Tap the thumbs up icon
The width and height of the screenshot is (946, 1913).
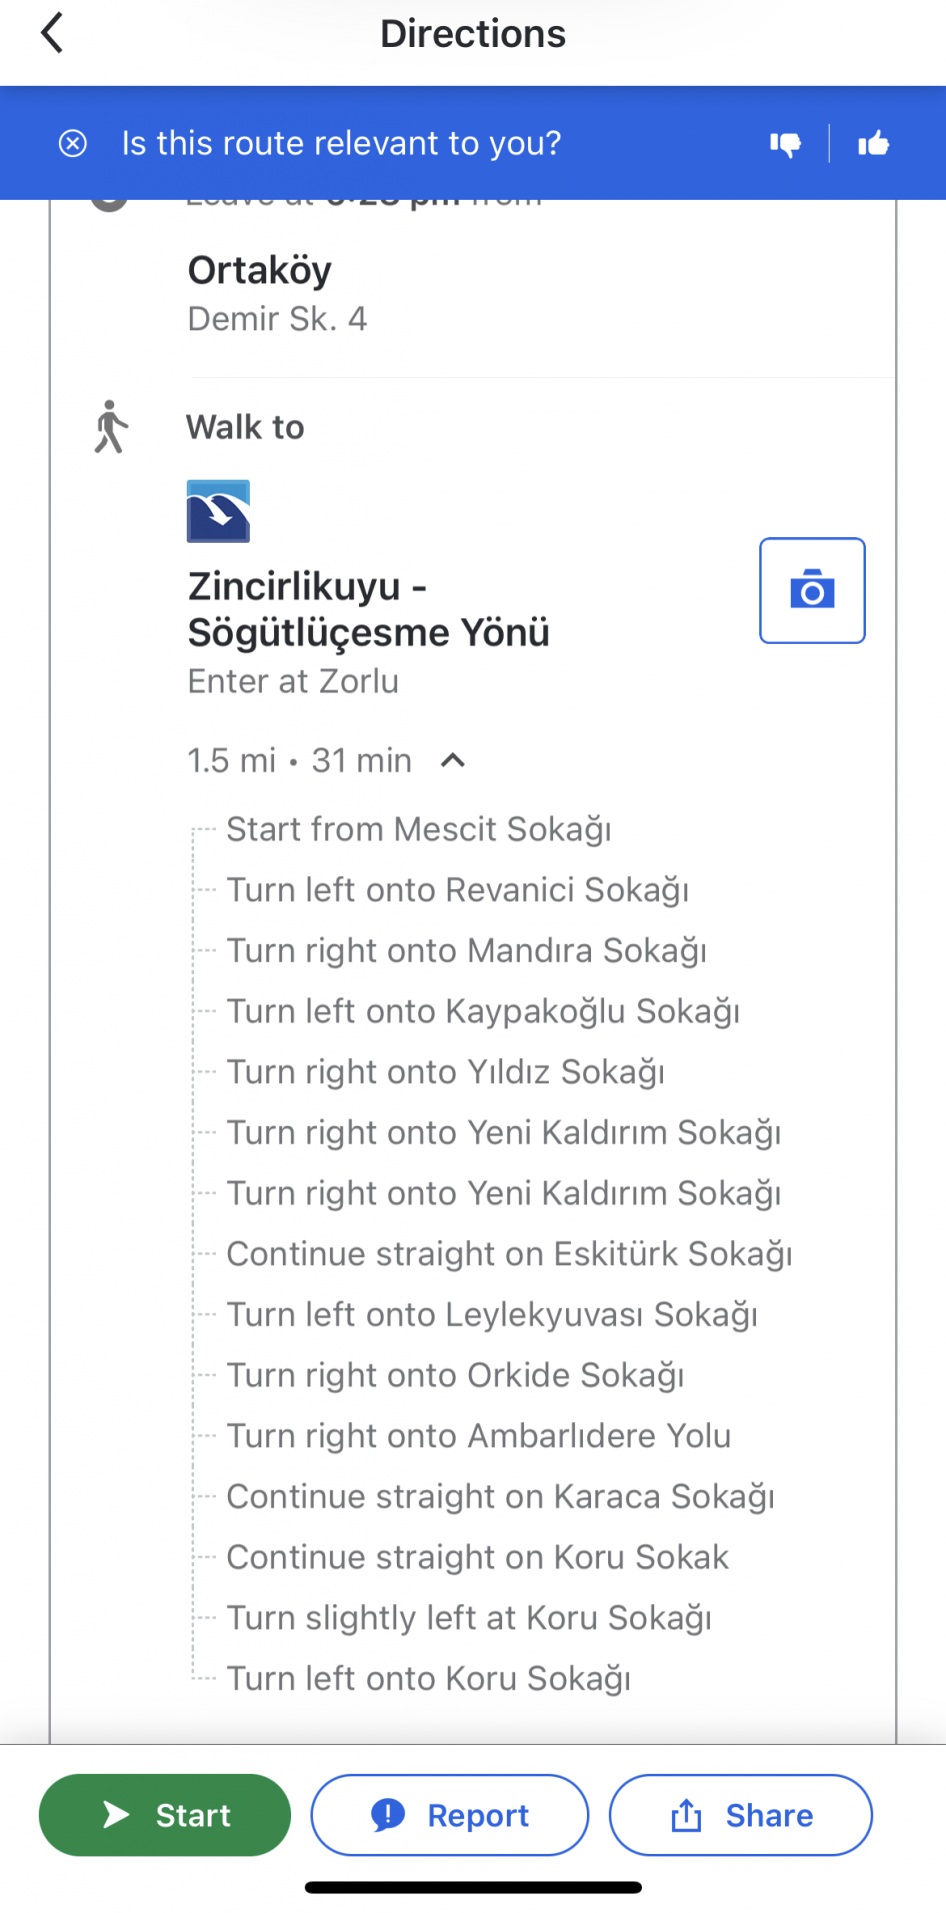pyautogui.click(x=873, y=144)
